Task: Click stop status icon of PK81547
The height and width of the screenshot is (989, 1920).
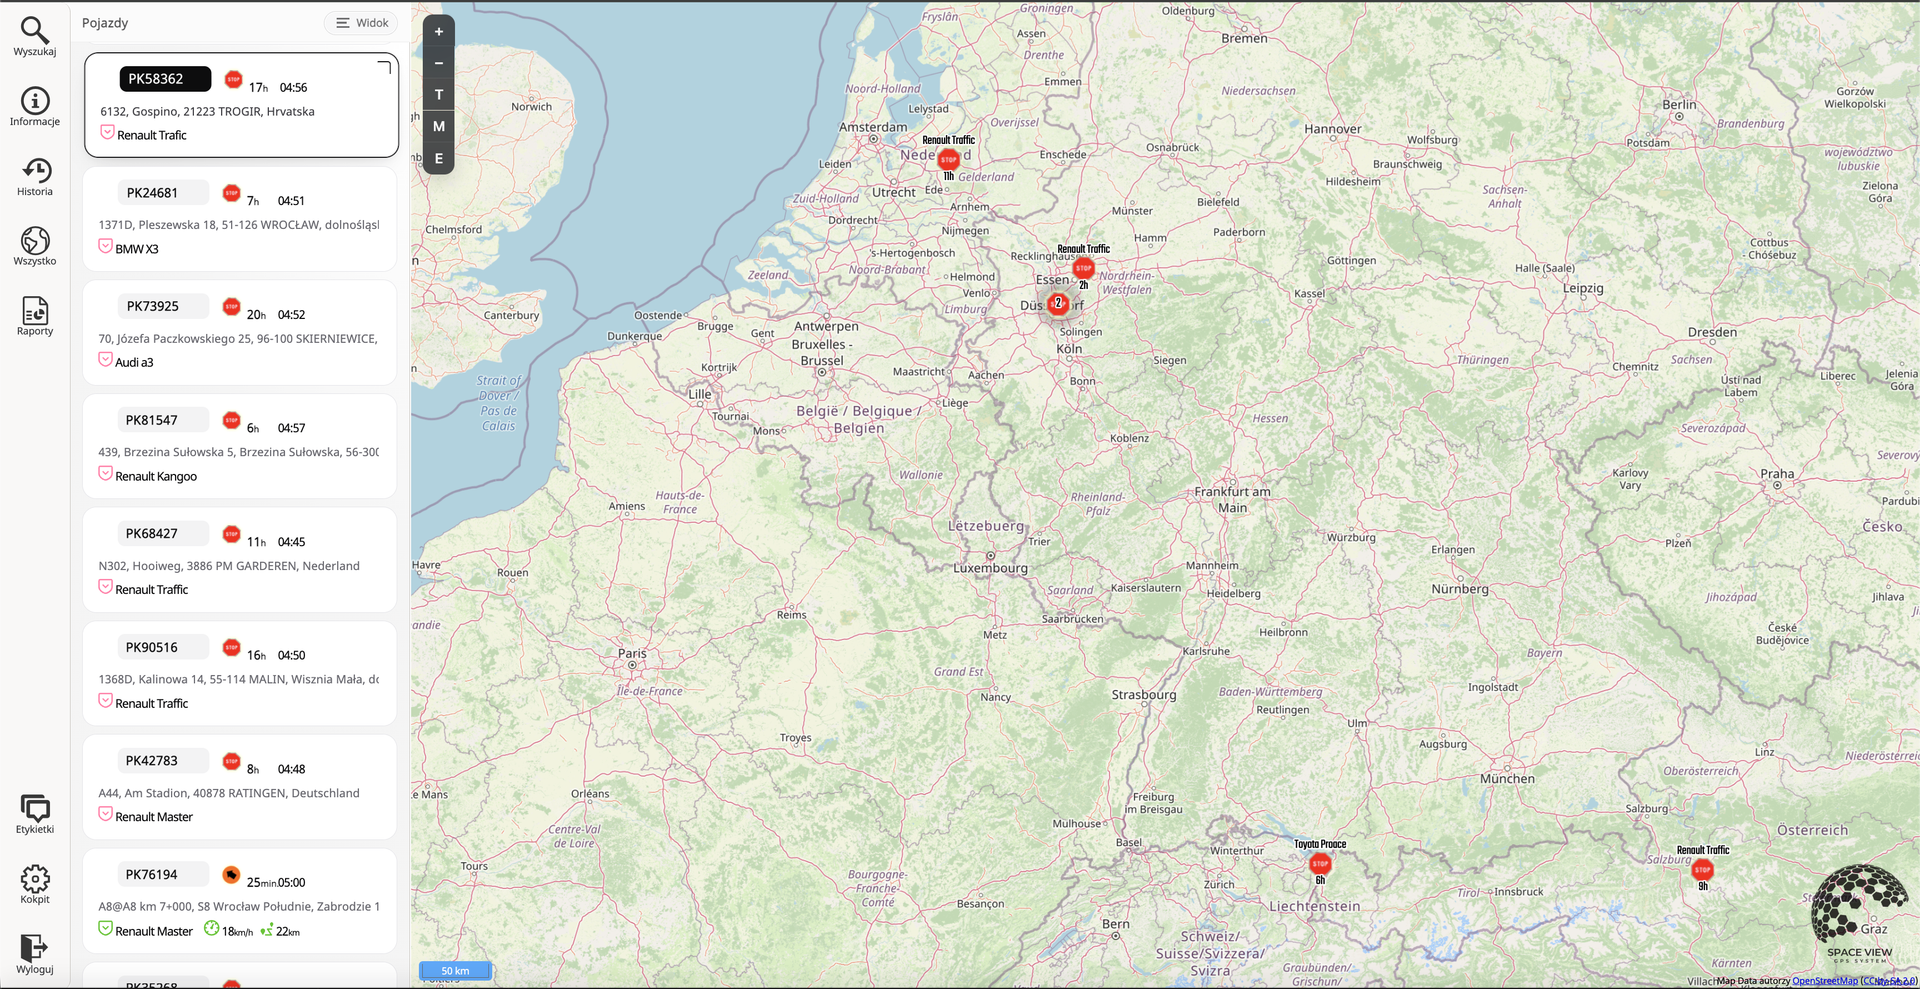Action: point(232,420)
